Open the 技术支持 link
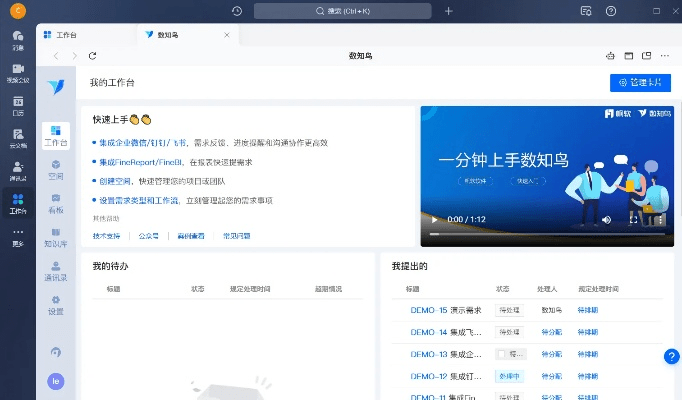 coord(106,236)
